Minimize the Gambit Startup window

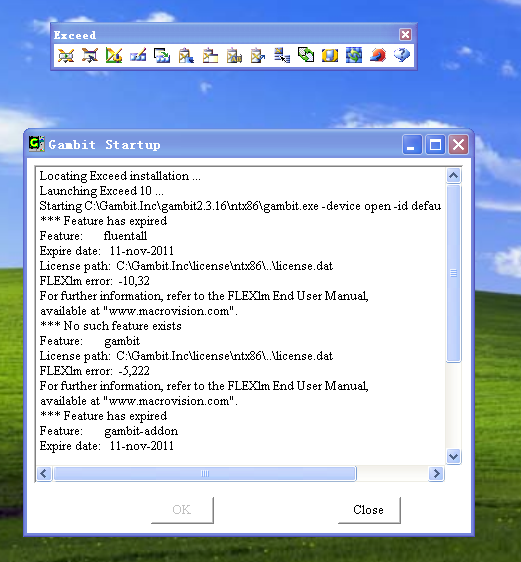tap(412, 145)
